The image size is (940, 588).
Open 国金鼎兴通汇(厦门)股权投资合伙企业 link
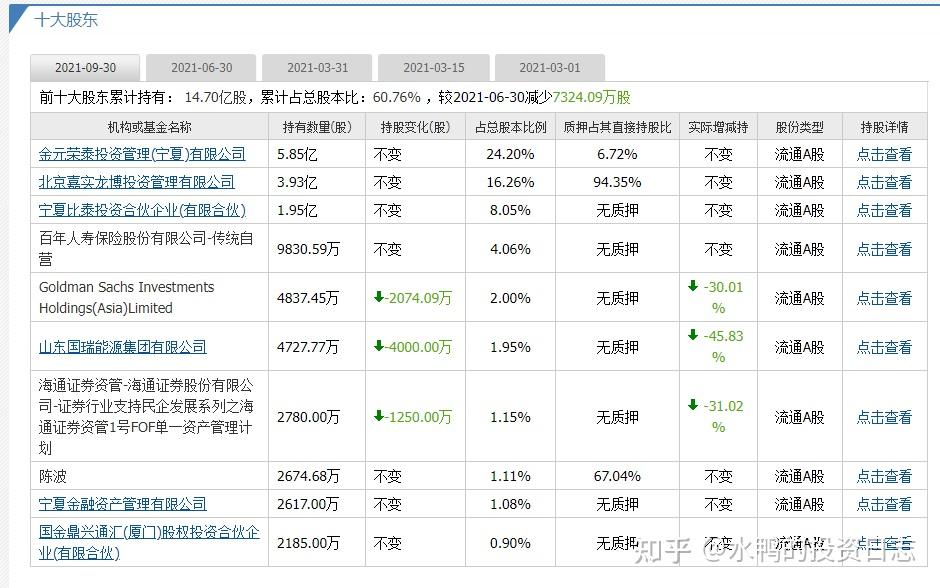tap(149, 542)
